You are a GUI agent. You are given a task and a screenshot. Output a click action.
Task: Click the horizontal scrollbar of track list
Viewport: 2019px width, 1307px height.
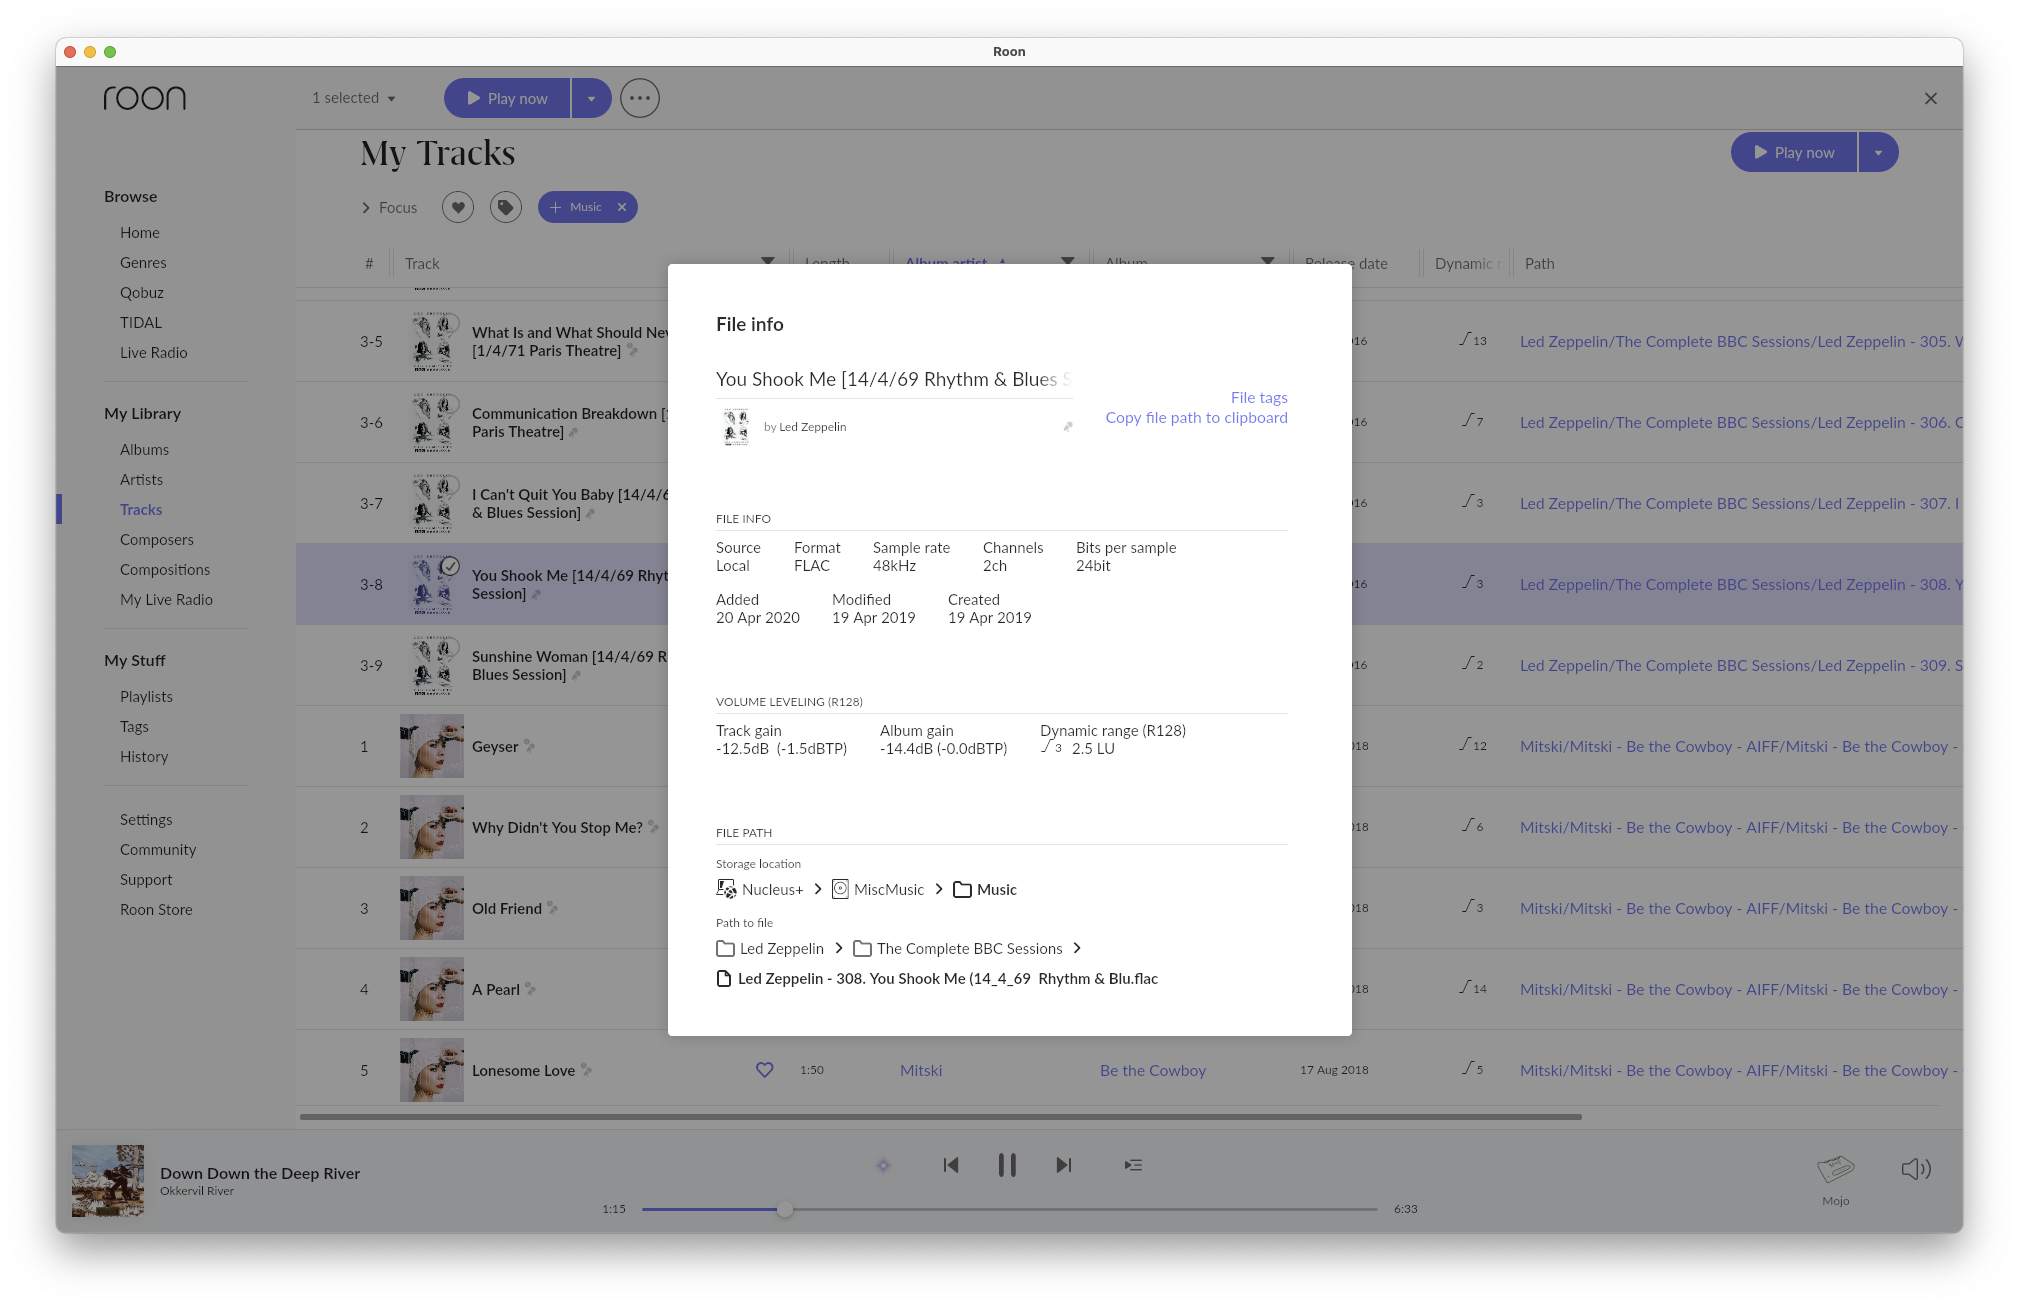point(940,1116)
